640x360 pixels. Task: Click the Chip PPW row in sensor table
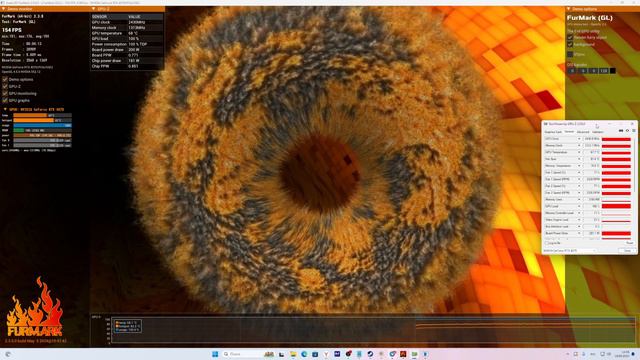point(127,66)
